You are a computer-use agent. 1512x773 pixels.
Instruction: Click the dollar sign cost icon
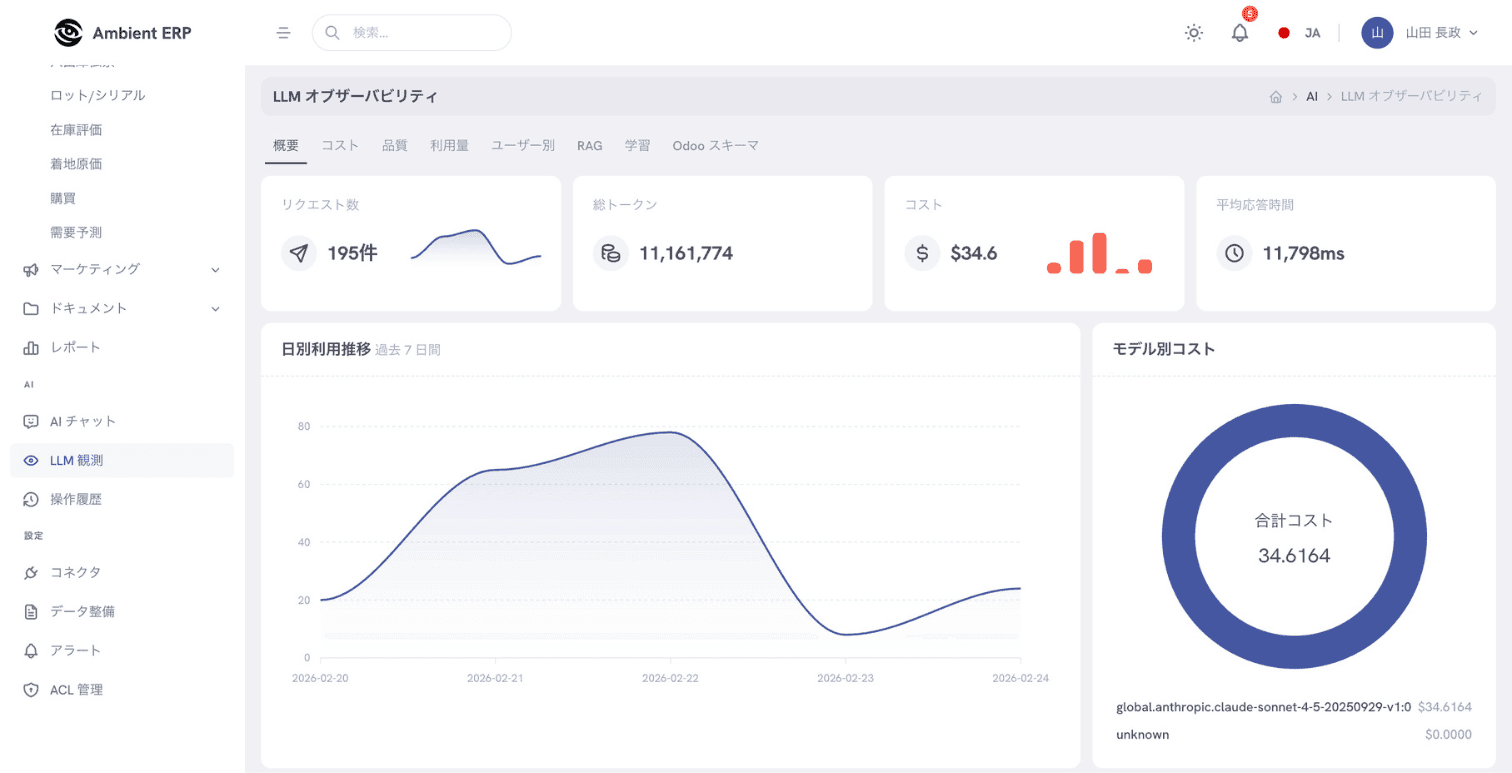pyautogui.click(x=922, y=253)
